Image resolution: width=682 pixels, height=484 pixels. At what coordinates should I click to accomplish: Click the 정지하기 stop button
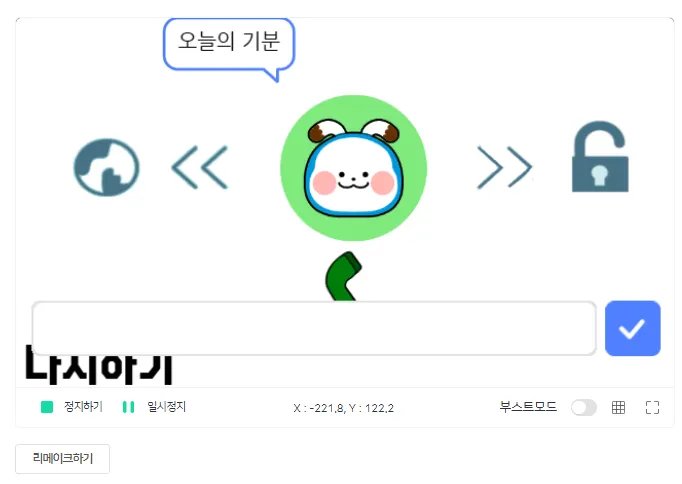[x=72, y=407]
